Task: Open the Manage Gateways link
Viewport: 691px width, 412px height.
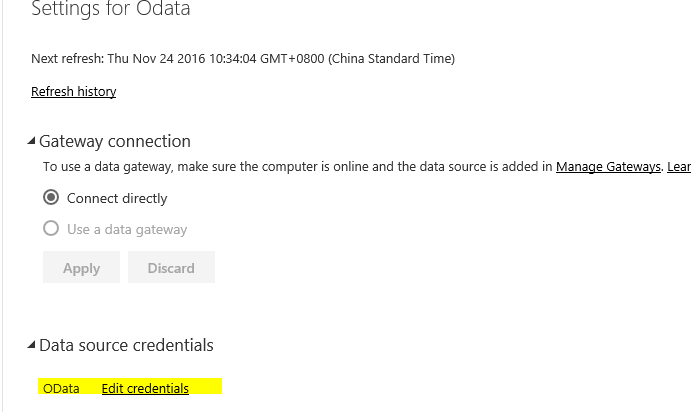Action: pos(608,167)
